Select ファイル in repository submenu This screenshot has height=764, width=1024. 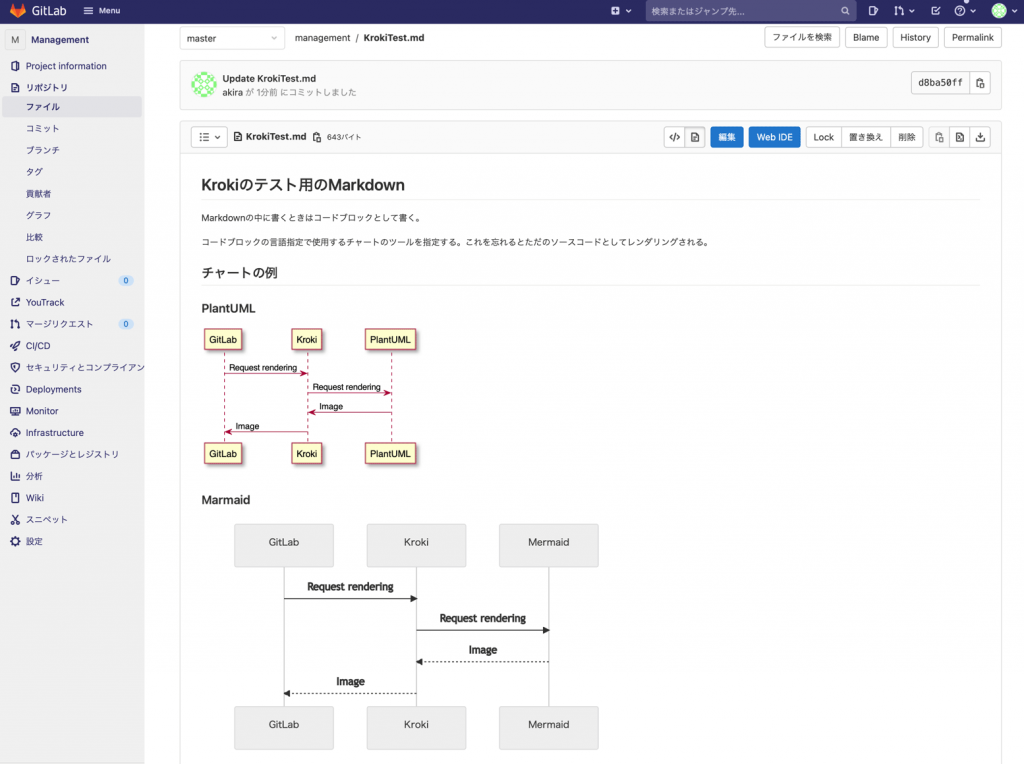point(72,107)
